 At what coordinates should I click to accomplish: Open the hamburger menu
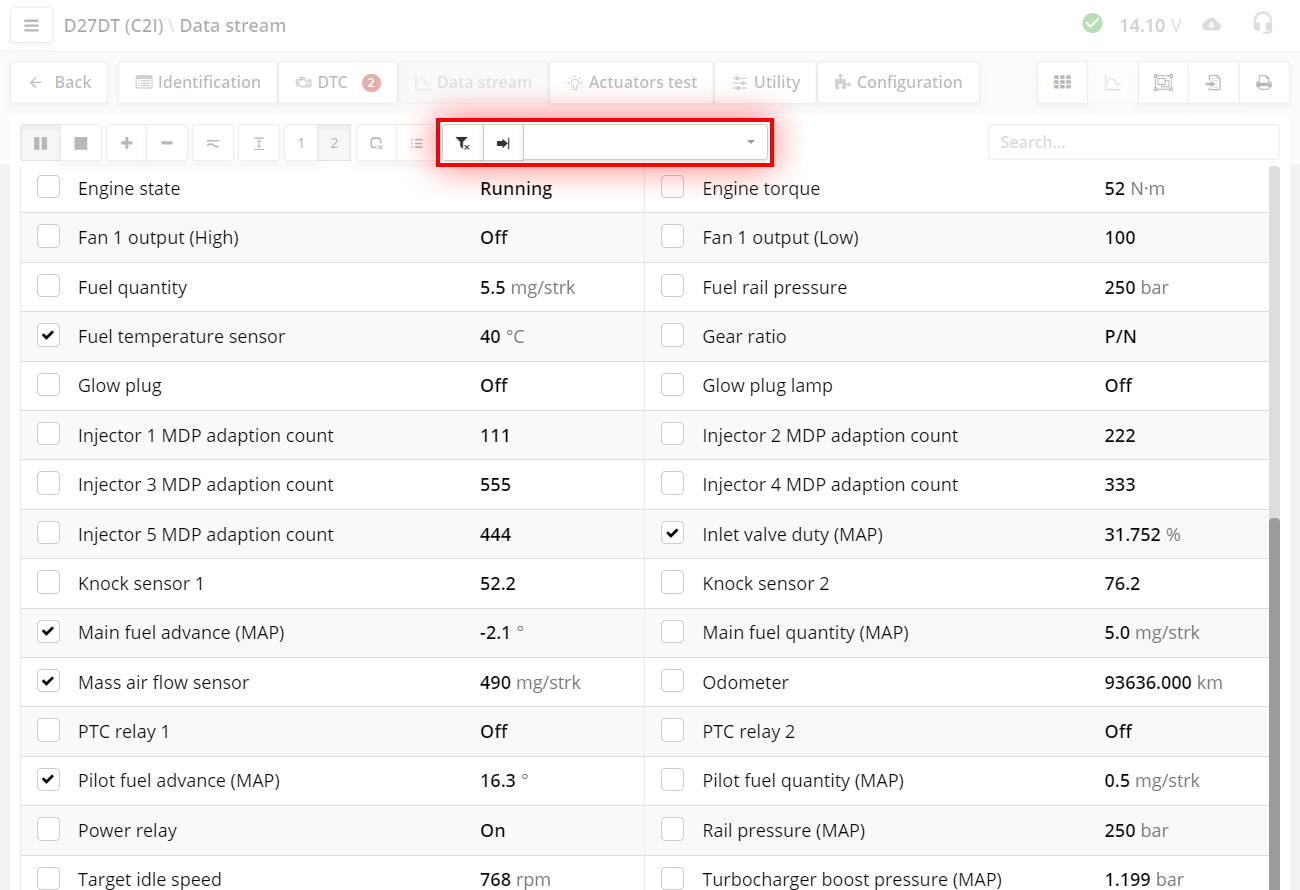point(31,25)
